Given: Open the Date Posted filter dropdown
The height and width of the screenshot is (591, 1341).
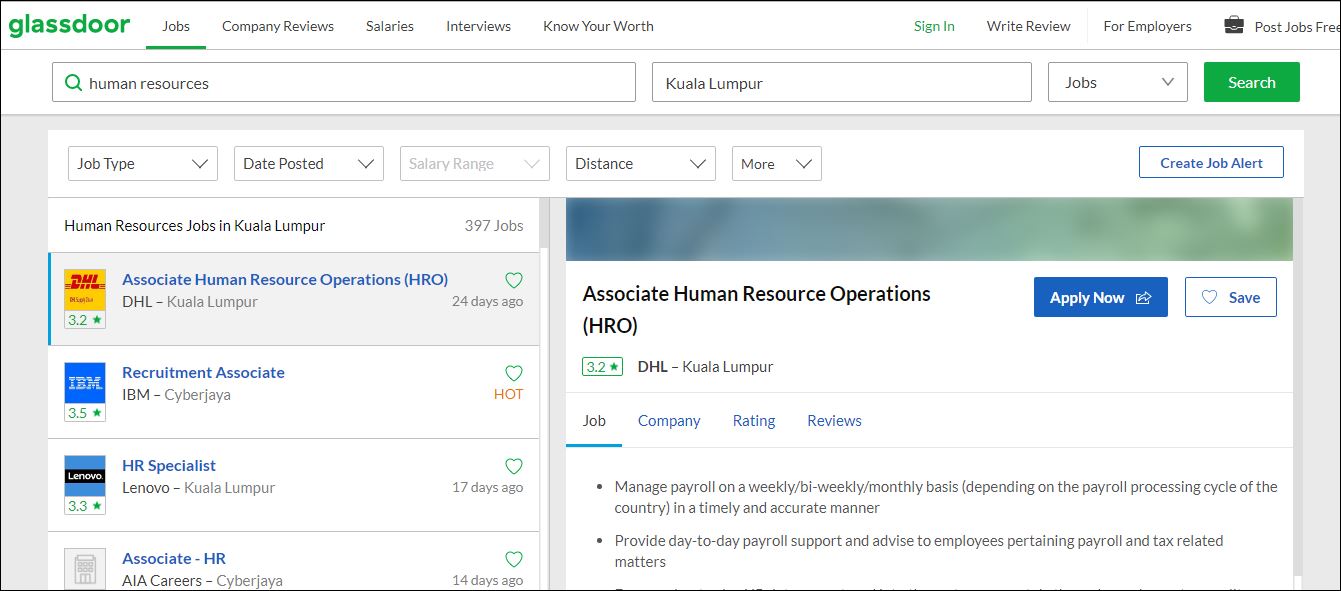Looking at the screenshot, I should (x=309, y=164).
